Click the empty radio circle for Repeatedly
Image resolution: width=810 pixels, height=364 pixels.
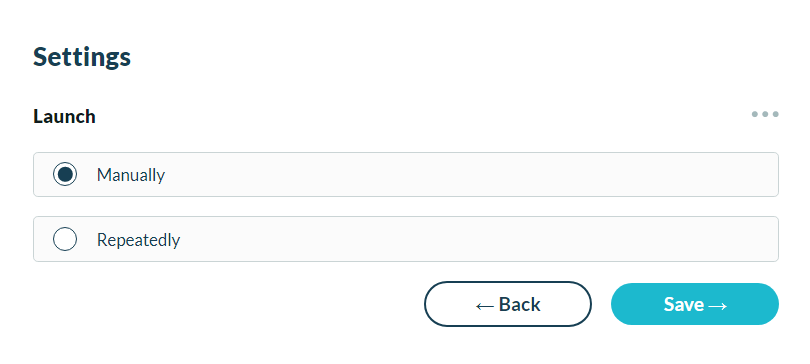(65, 239)
